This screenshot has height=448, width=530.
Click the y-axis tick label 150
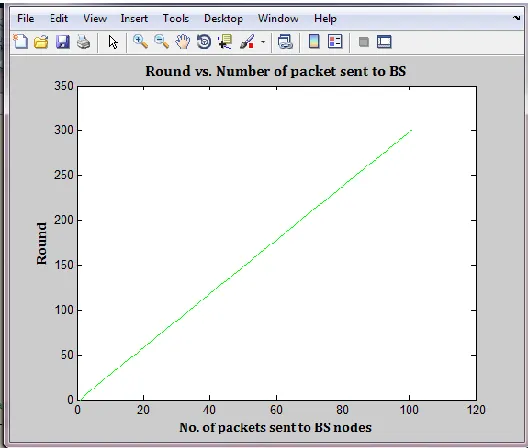tap(64, 265)
